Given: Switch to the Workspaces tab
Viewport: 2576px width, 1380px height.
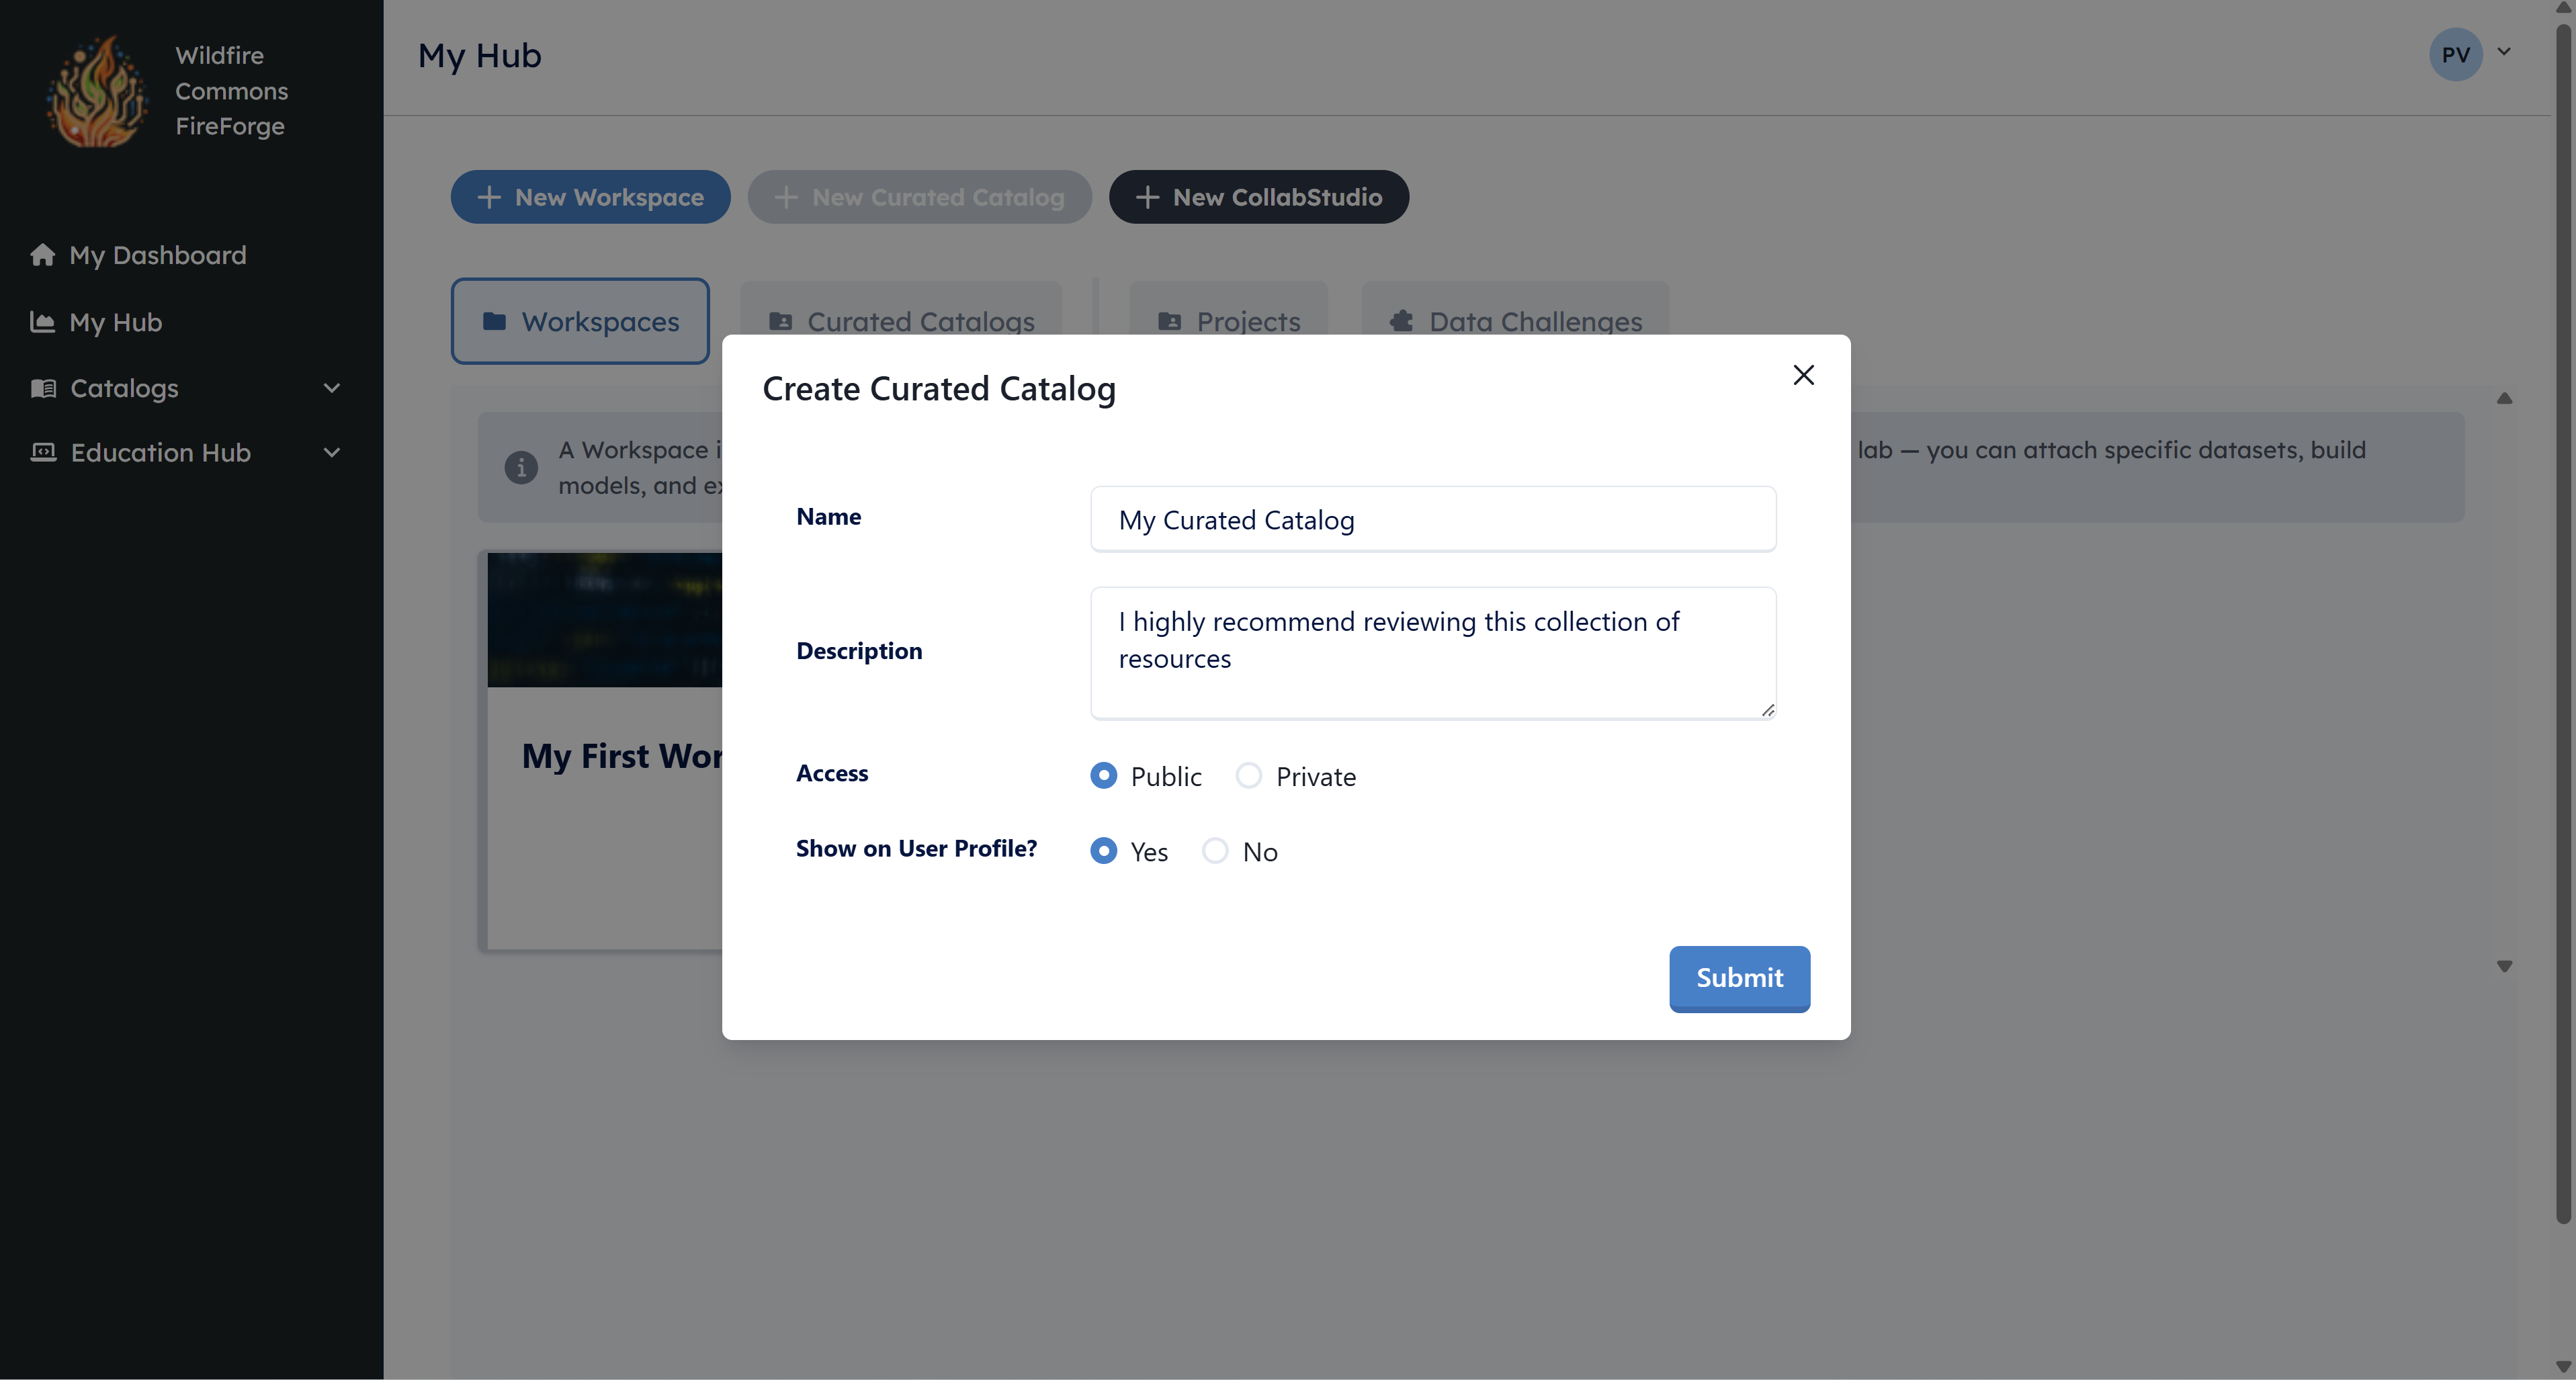Looking at the screenshot, I should 580,321.
